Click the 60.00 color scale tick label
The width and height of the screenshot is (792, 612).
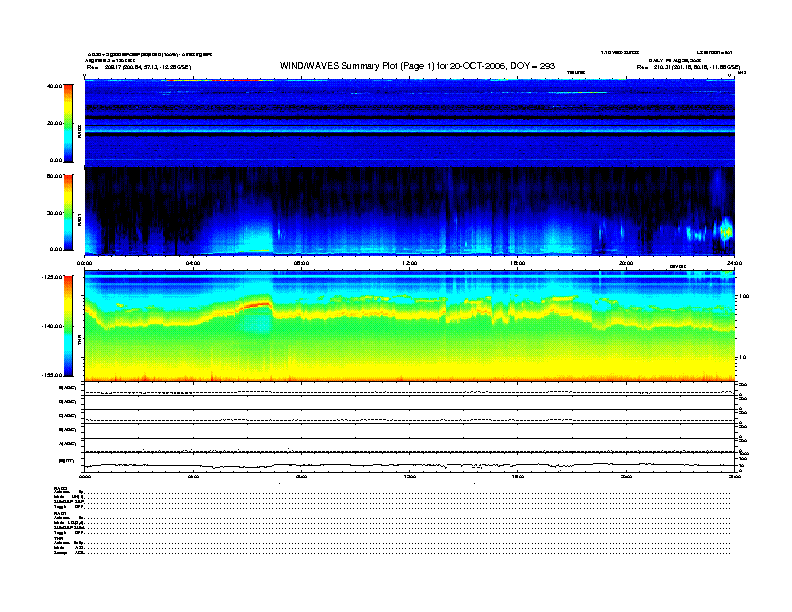pos(54,176)
